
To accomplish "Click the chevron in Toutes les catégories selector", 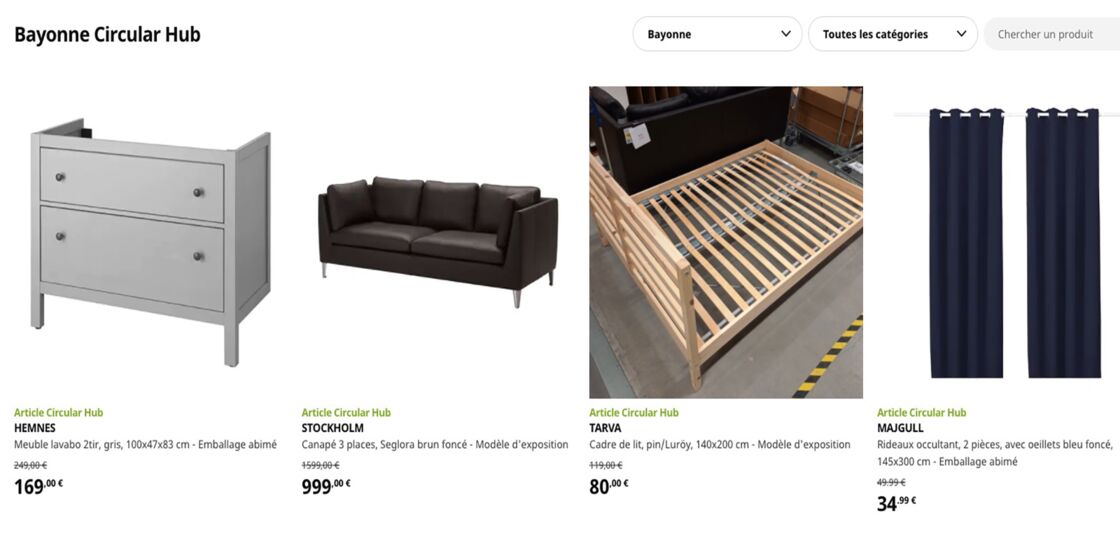I will pyautogui.click(x=961, y=34).
